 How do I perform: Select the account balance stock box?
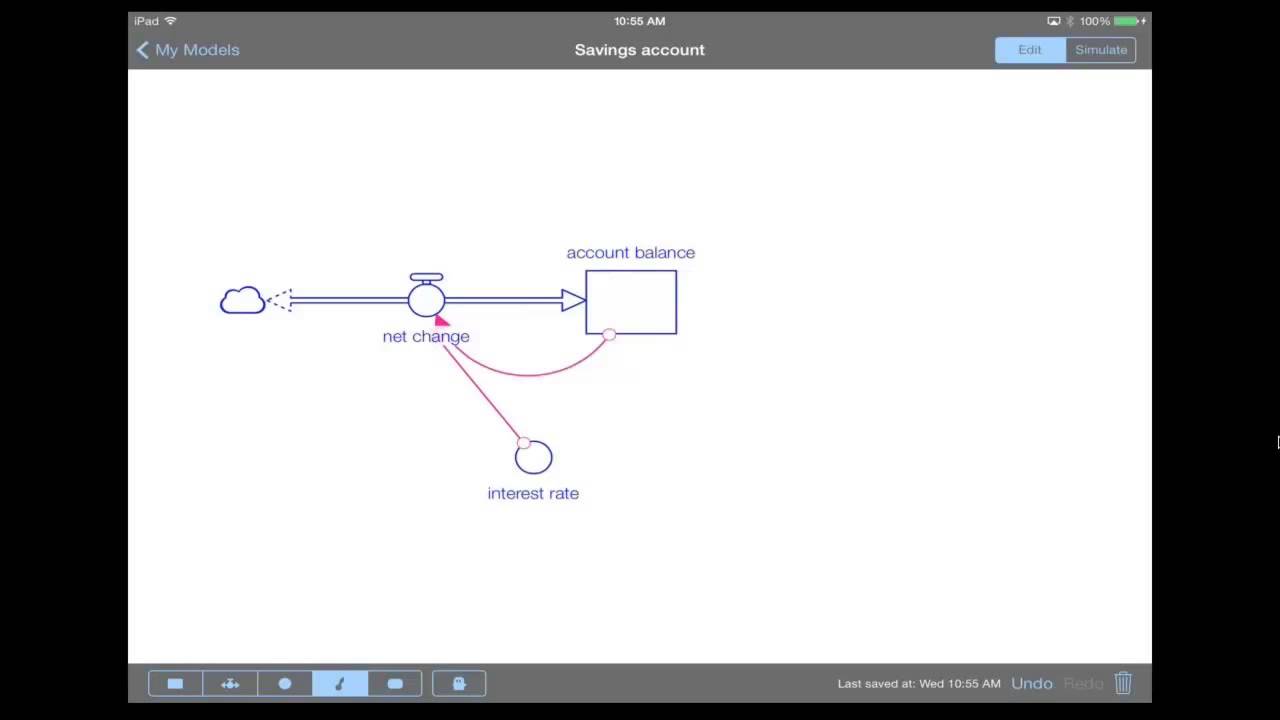631,302
